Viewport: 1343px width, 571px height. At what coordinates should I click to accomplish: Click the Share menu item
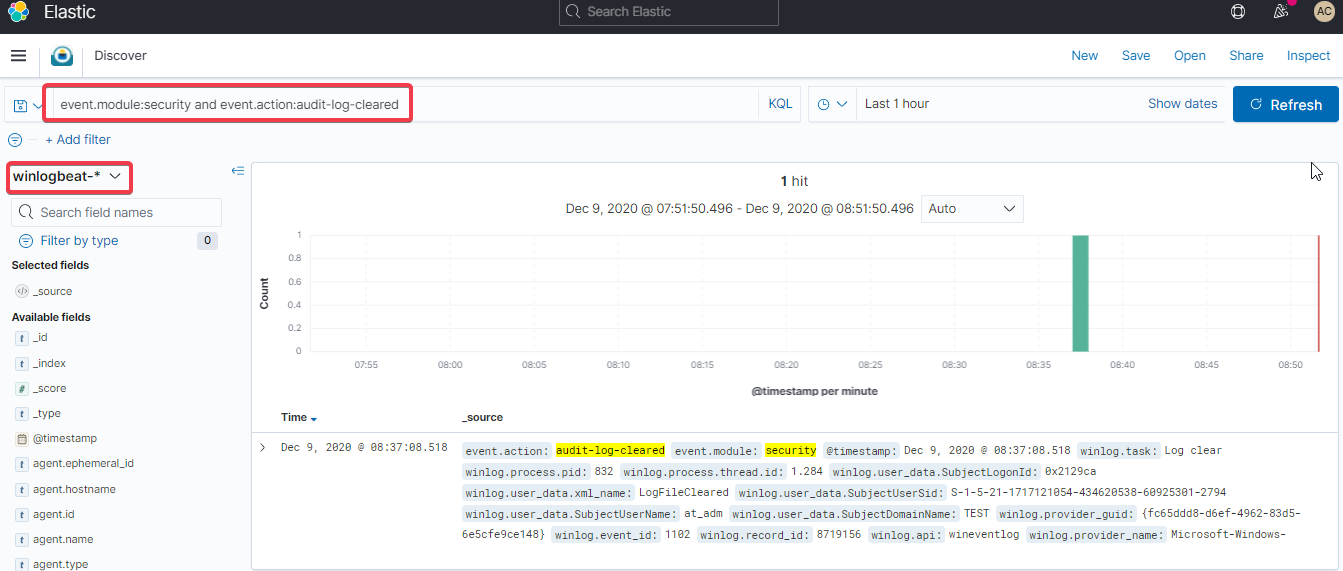coord(1246,56)
